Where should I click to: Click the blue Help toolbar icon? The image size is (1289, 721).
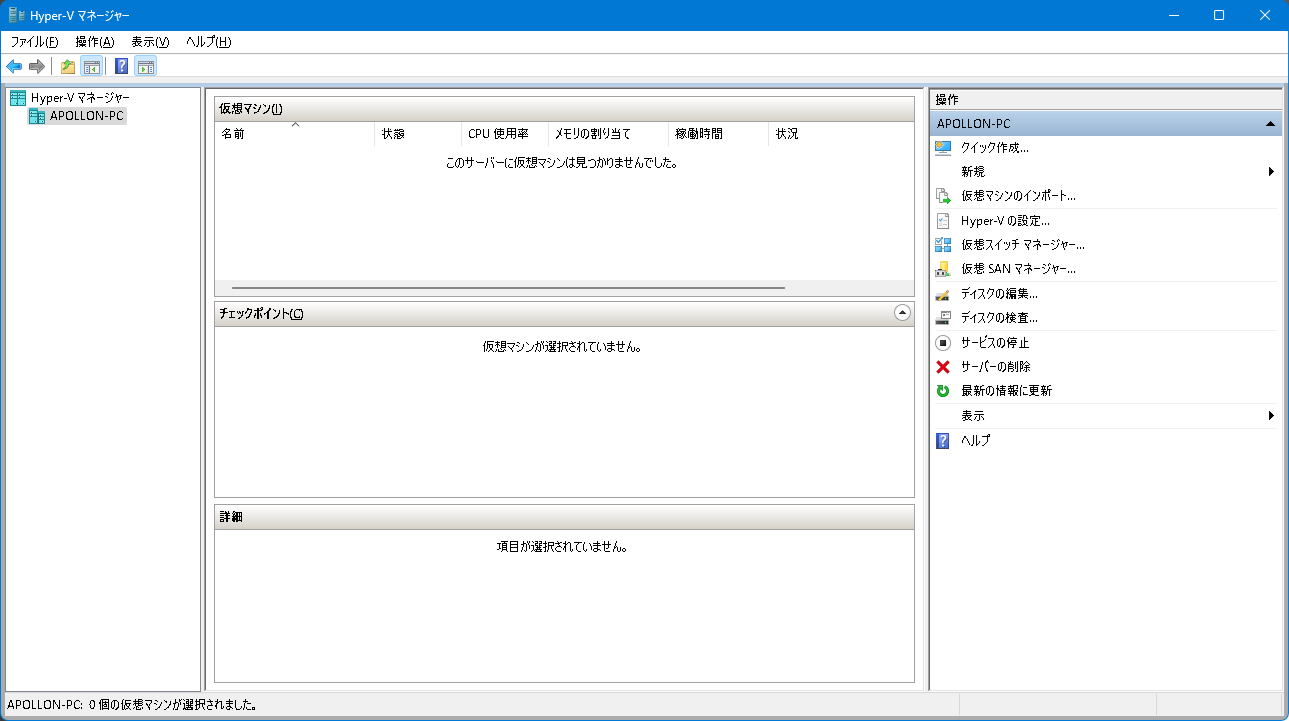pyautogui.click(x=122, y=67)
